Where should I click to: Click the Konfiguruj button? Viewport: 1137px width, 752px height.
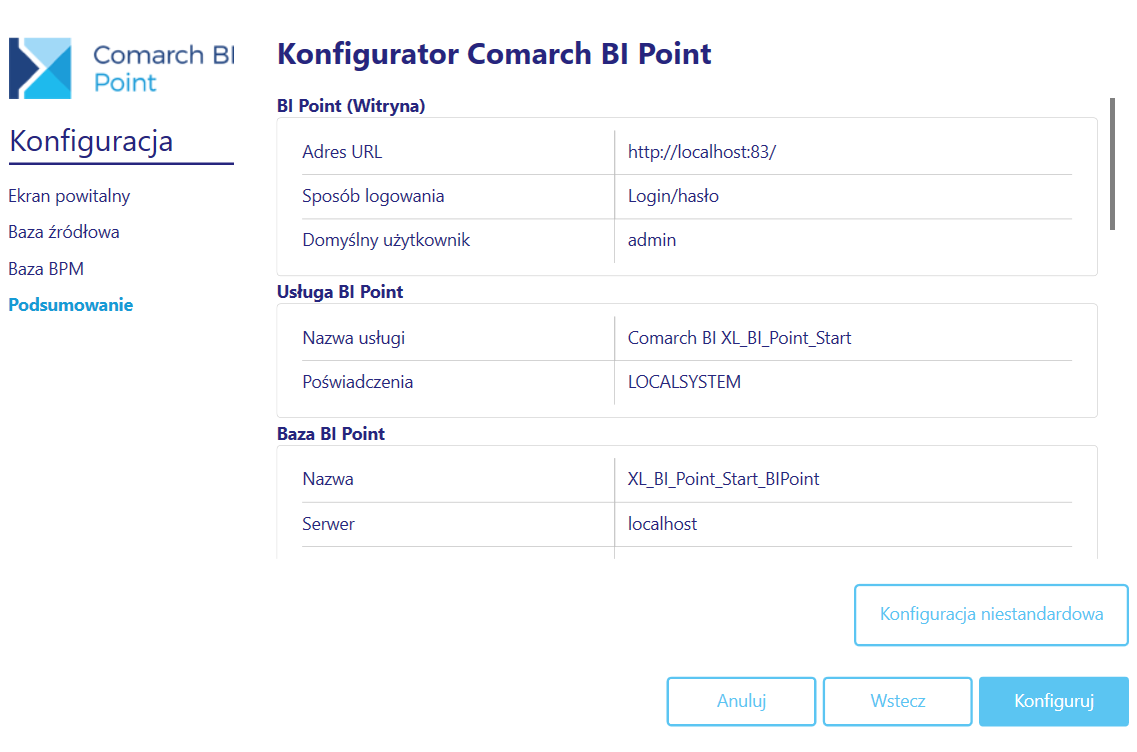[1054, 701]
